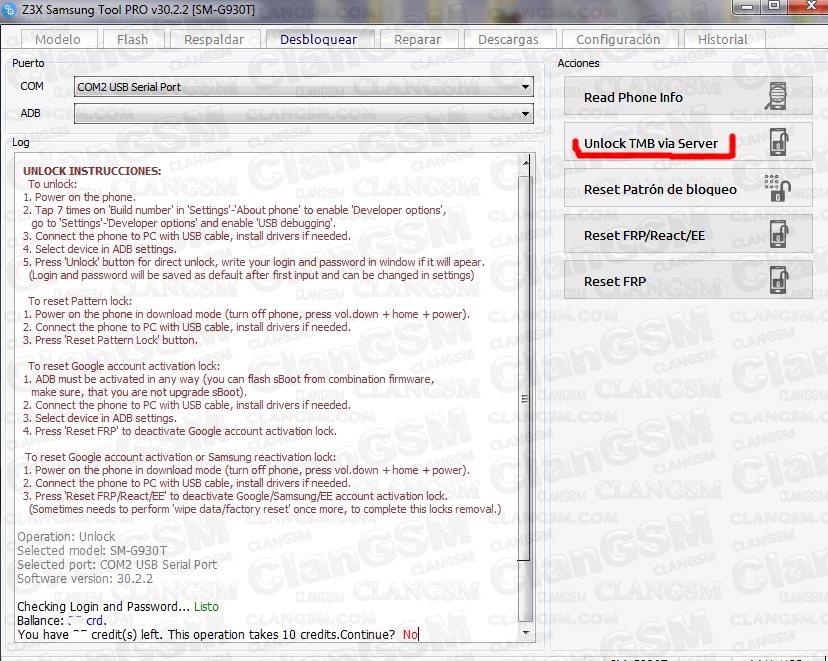Click the 'Ballance:' credits line

(x=61, y=620)
